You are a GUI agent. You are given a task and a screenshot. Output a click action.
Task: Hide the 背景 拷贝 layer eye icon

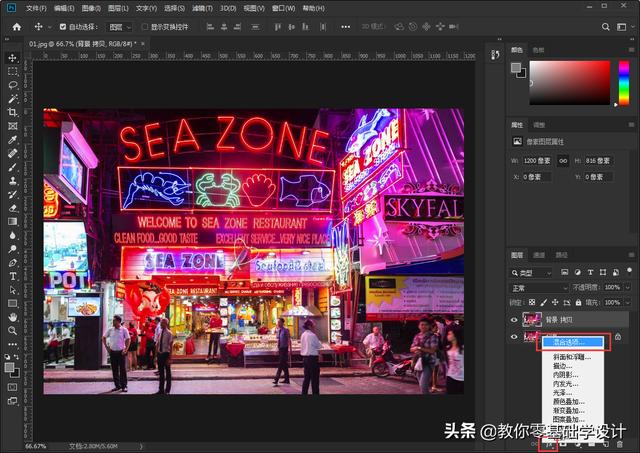[514, 320]
